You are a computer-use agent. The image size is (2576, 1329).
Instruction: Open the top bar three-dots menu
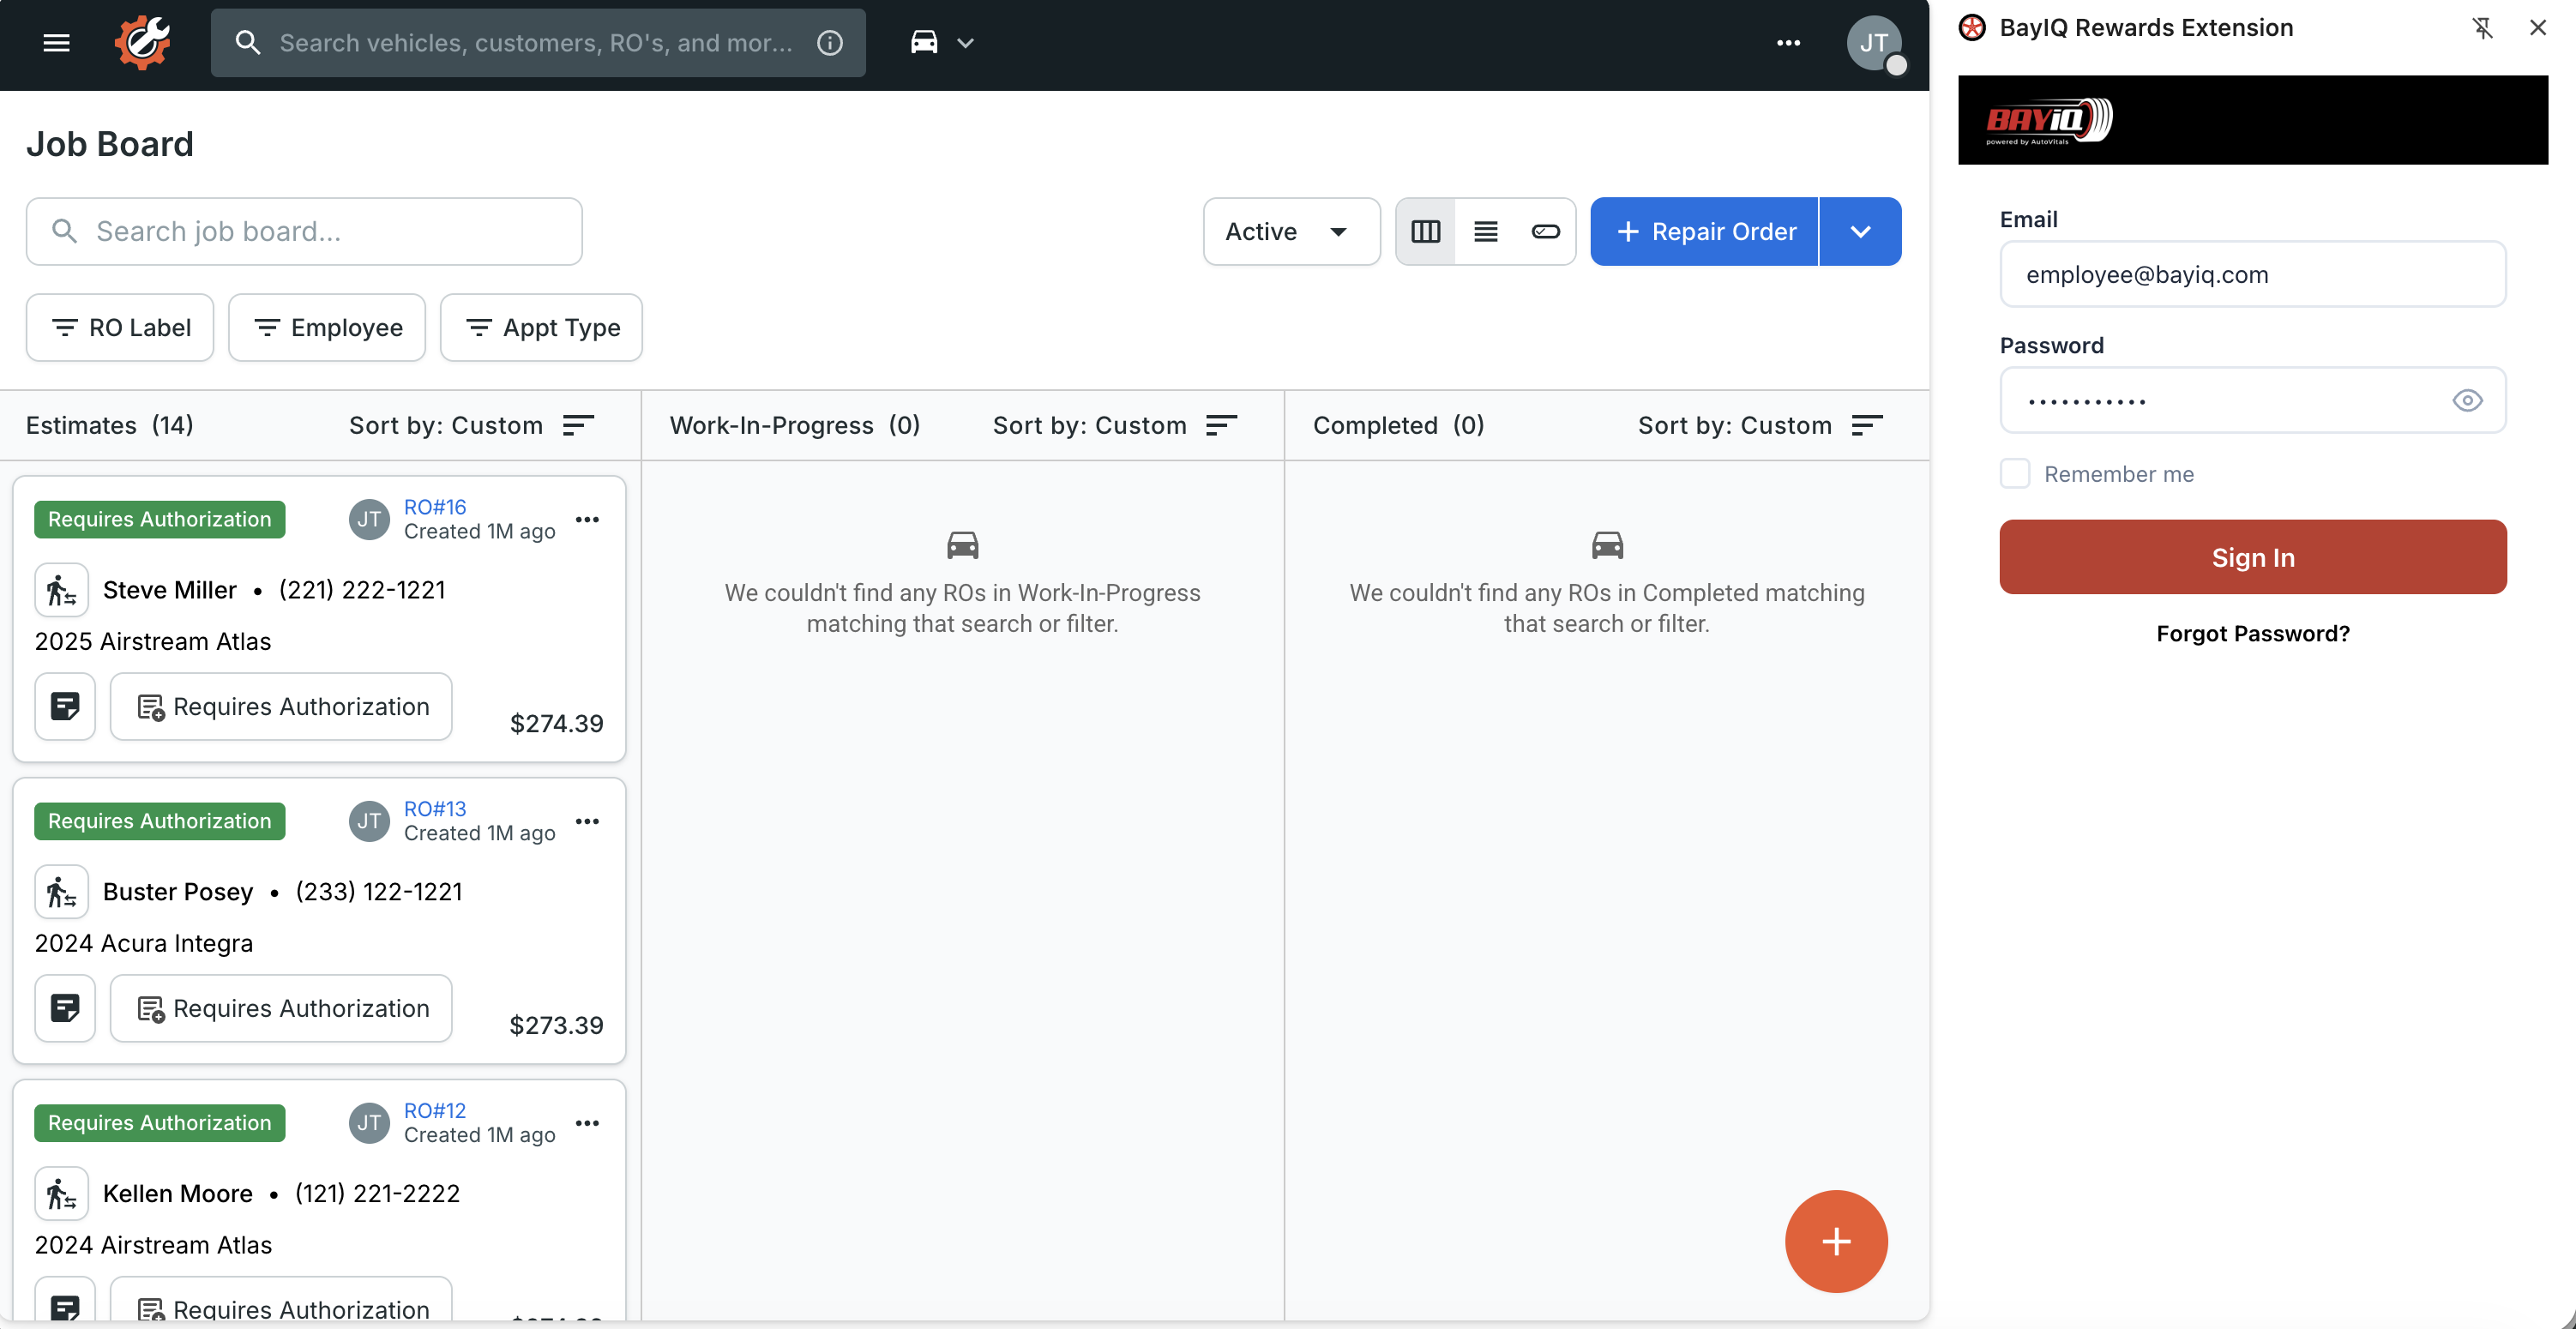(1788, 43)
